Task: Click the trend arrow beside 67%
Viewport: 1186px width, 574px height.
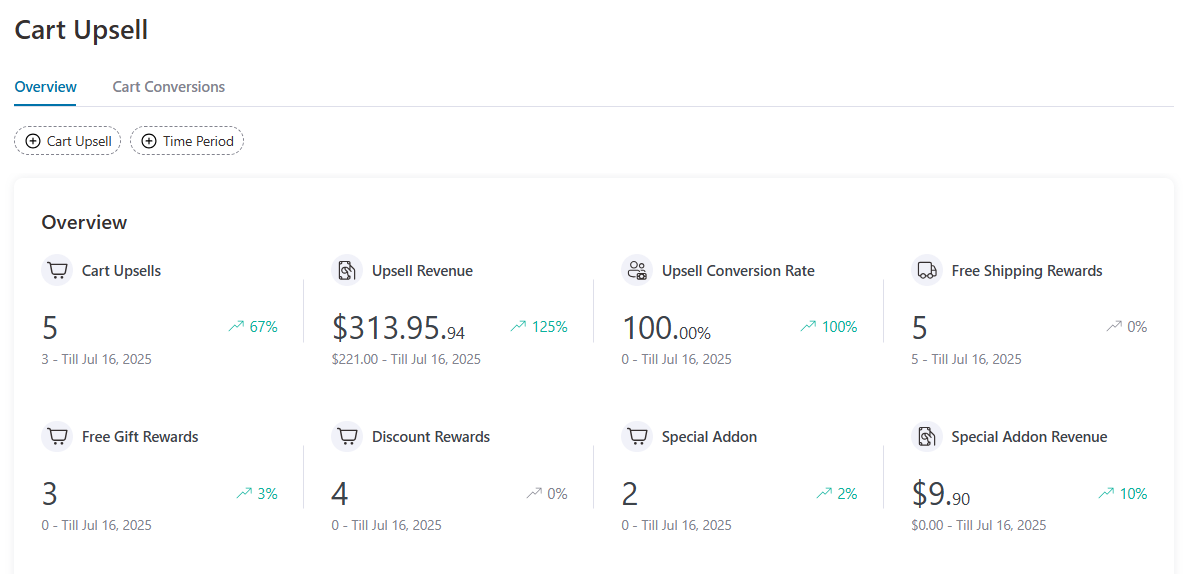Action: pyautogui.click(x=236, y=327)
